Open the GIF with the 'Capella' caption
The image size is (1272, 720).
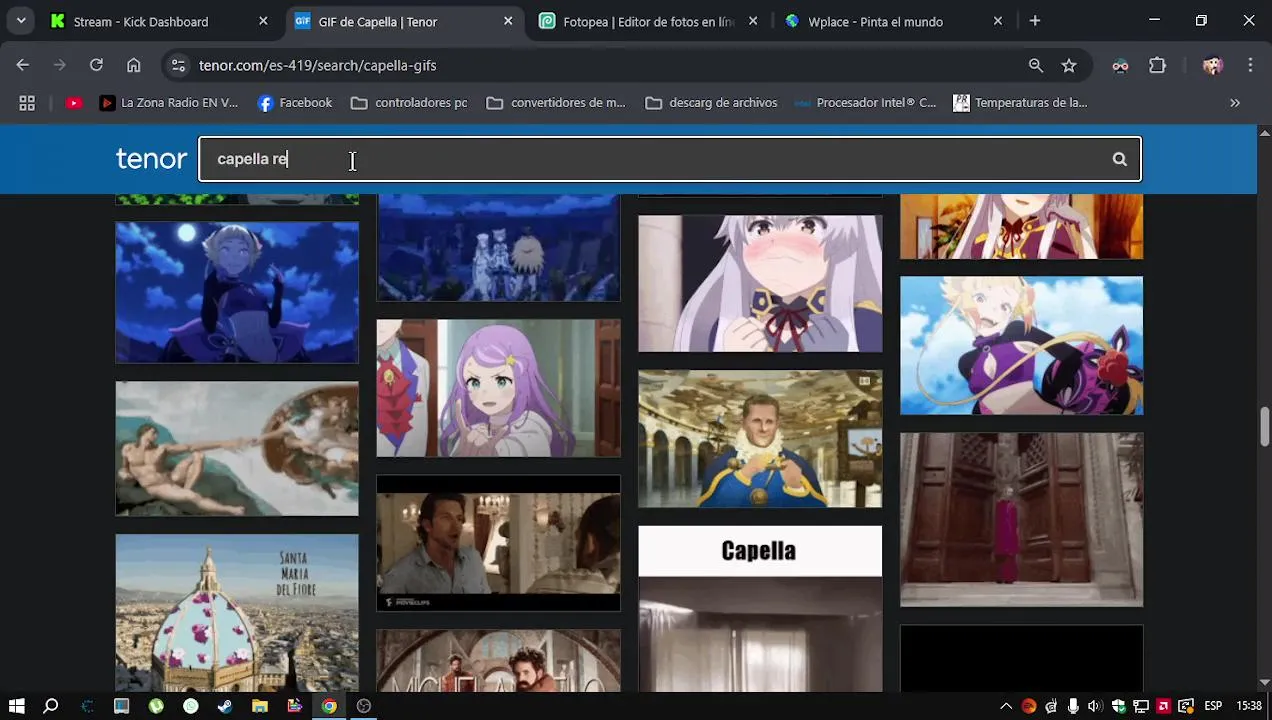[x=760, y=609]
